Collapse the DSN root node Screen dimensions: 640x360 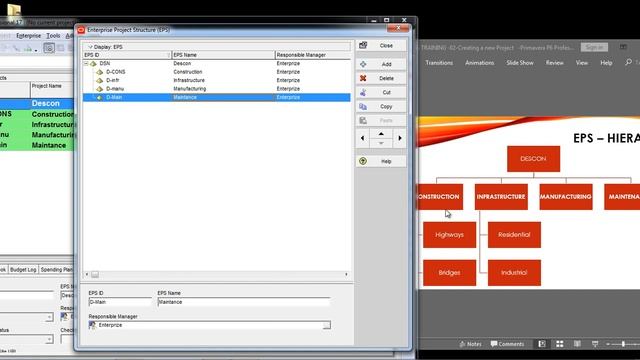[x=86, y=64]
